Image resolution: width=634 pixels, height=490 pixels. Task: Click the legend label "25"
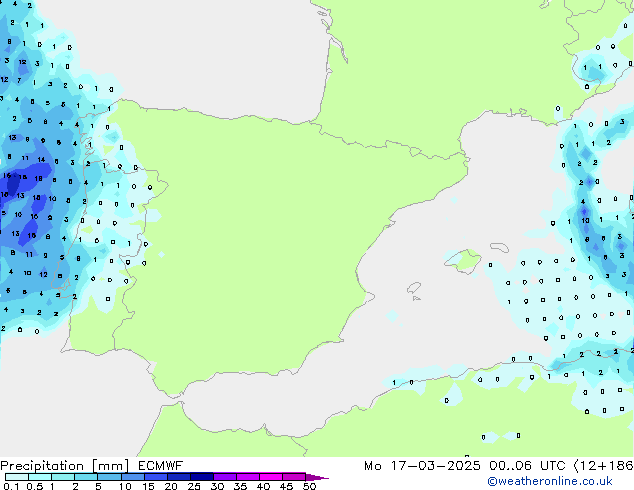[x=194, y=486]
